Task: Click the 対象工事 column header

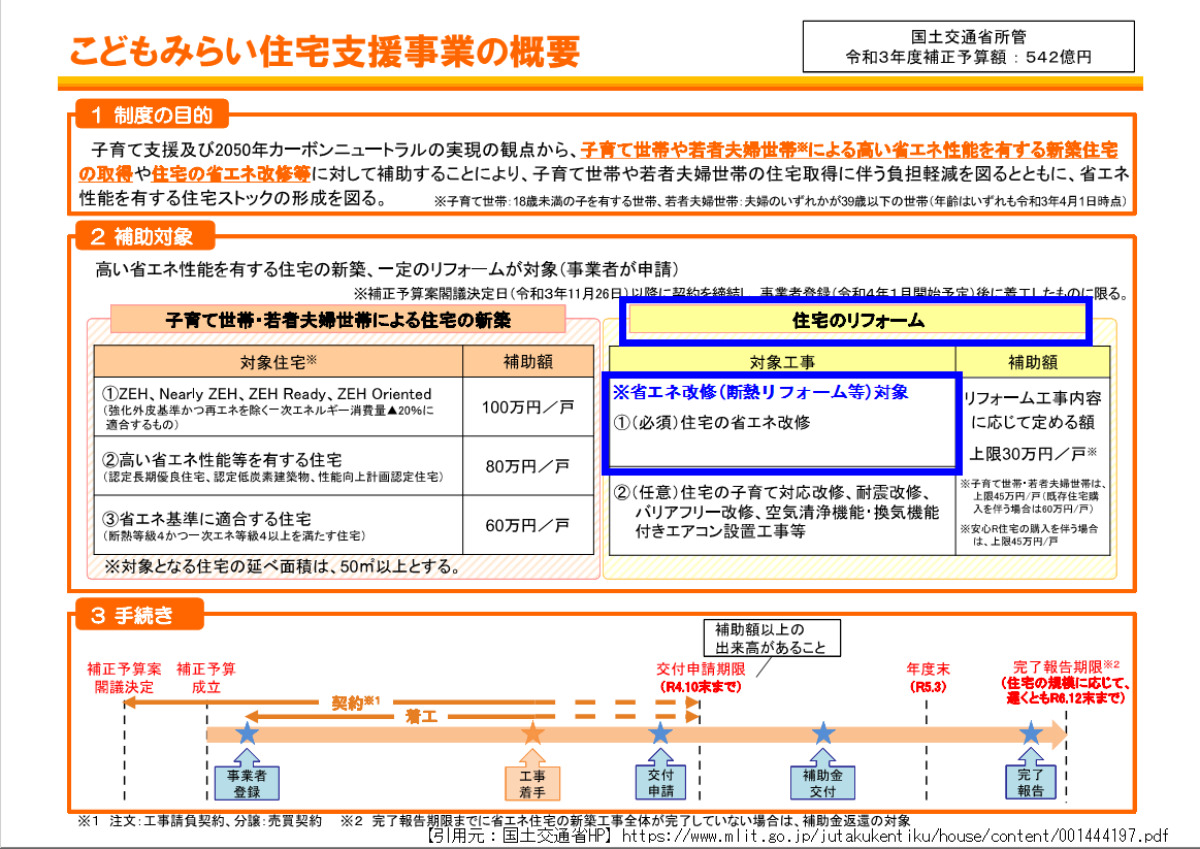Action: tap(782, 362)
